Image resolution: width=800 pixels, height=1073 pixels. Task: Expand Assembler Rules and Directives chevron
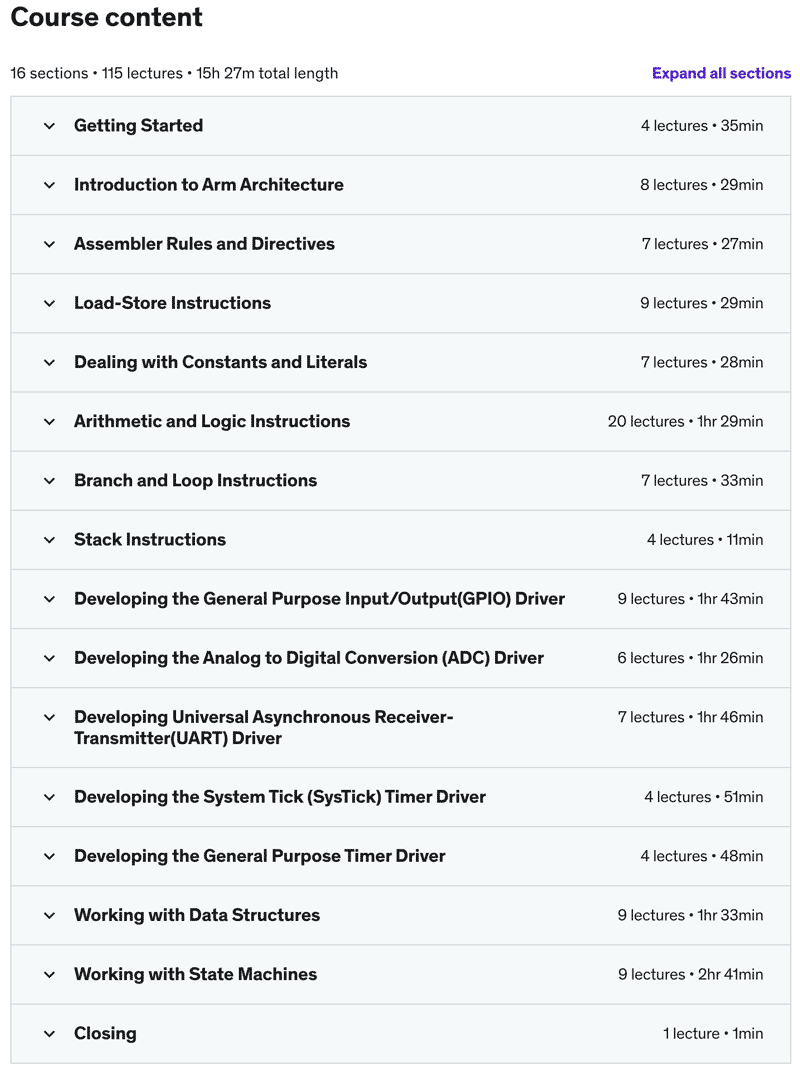49,244
